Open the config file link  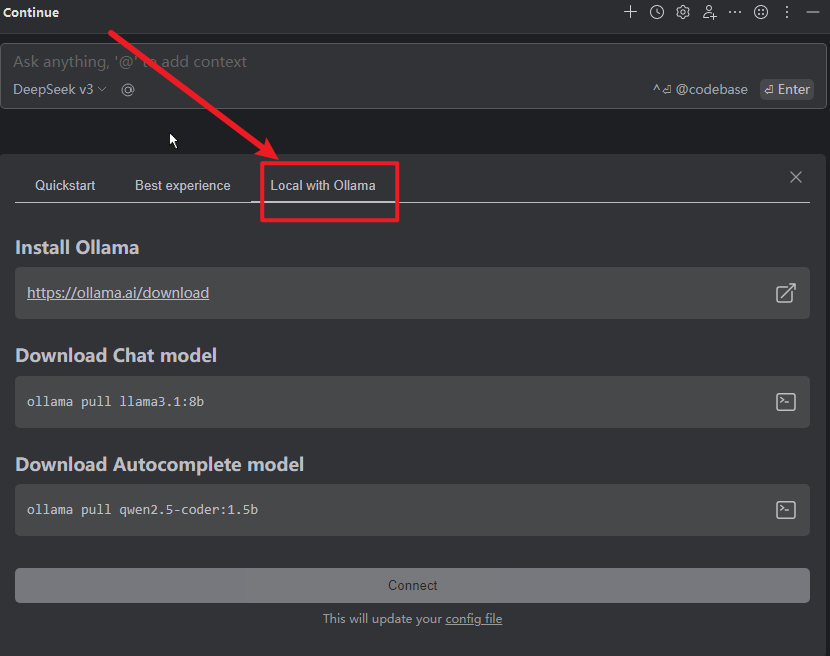tap(474, 618)
